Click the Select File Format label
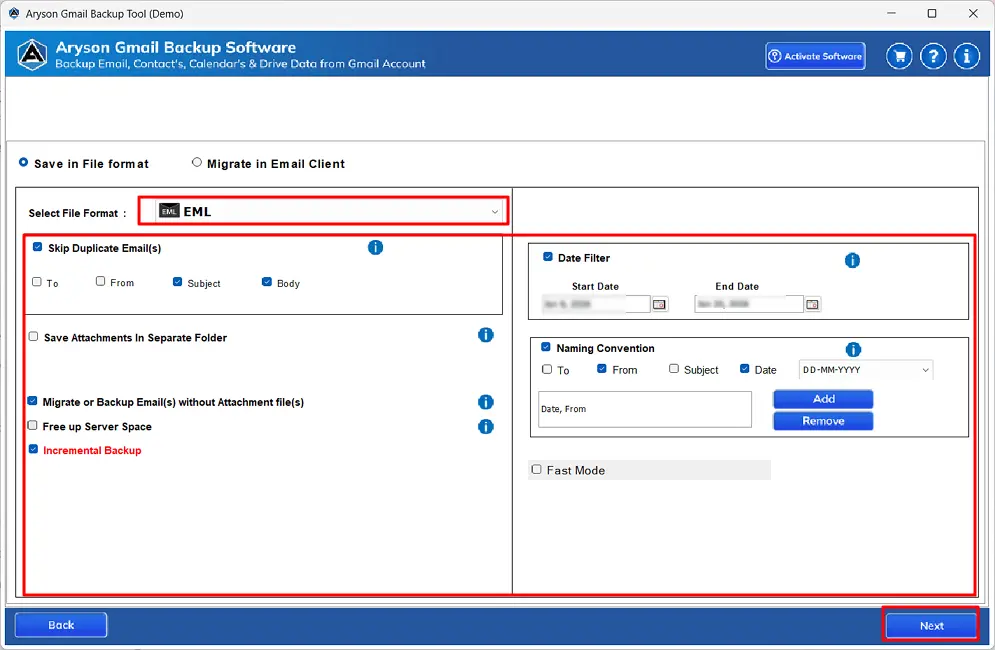The image size is (995, 650). (x=77, y=213)
